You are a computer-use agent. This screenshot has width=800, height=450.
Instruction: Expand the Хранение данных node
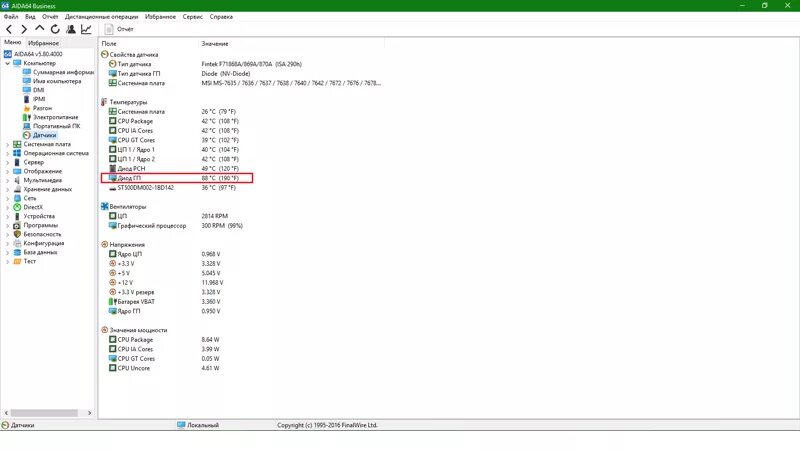point(7,189)
